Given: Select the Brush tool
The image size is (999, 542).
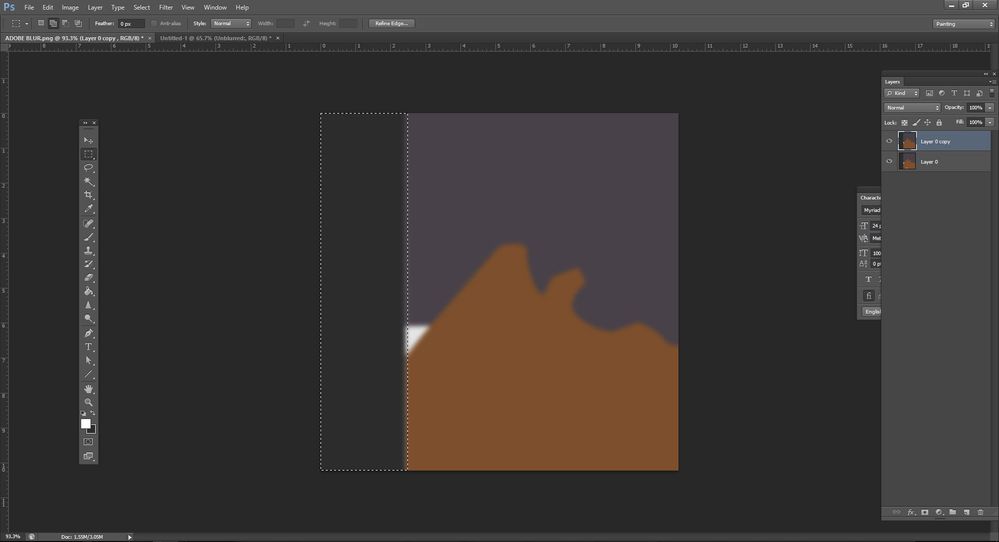Looking at the screenshot, I should [x=89, y=237].
